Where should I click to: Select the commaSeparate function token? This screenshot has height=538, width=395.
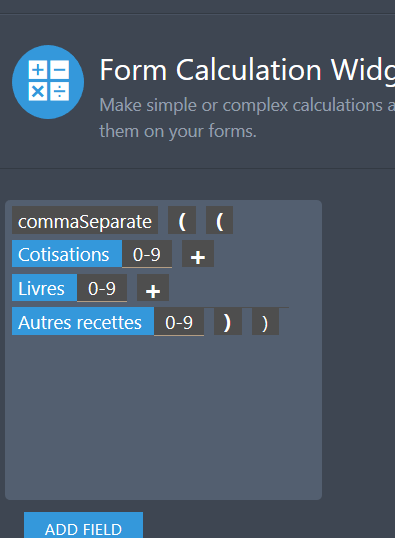[x=85, y=220]
